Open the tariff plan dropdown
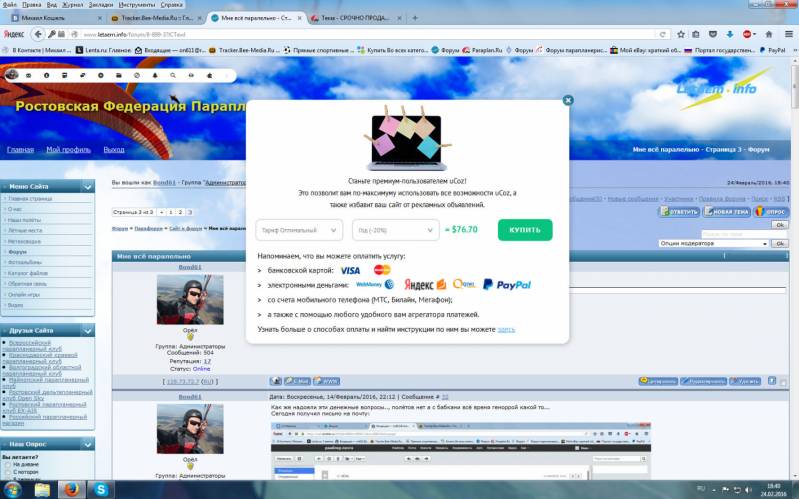The height and width of the screenshot is (499, 799). [x=299, y=230]
